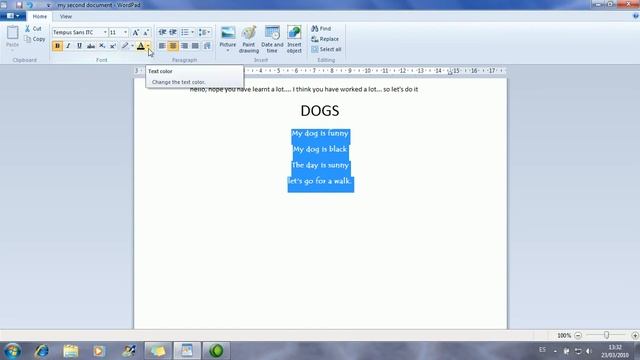Viewport: 640px width, 360px height.
Task: Click the ruler right indent marker
Action: point(450,73)
